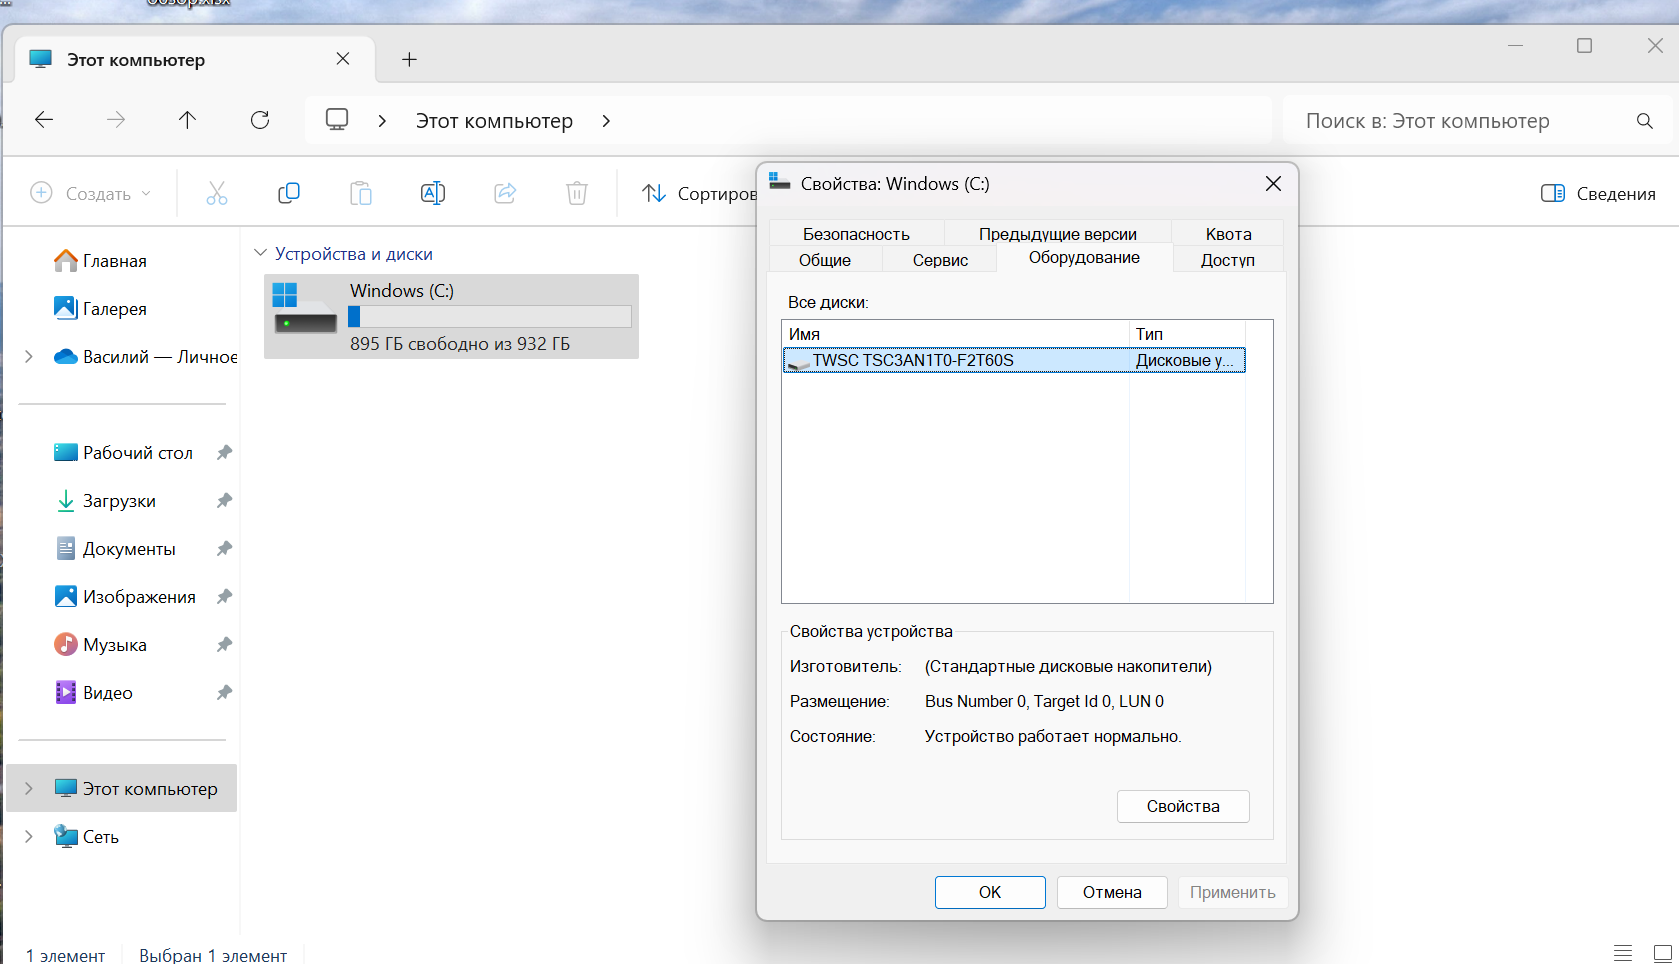
Task: Toggle the Сведения details pane
Action: (x=1598, y=193)
